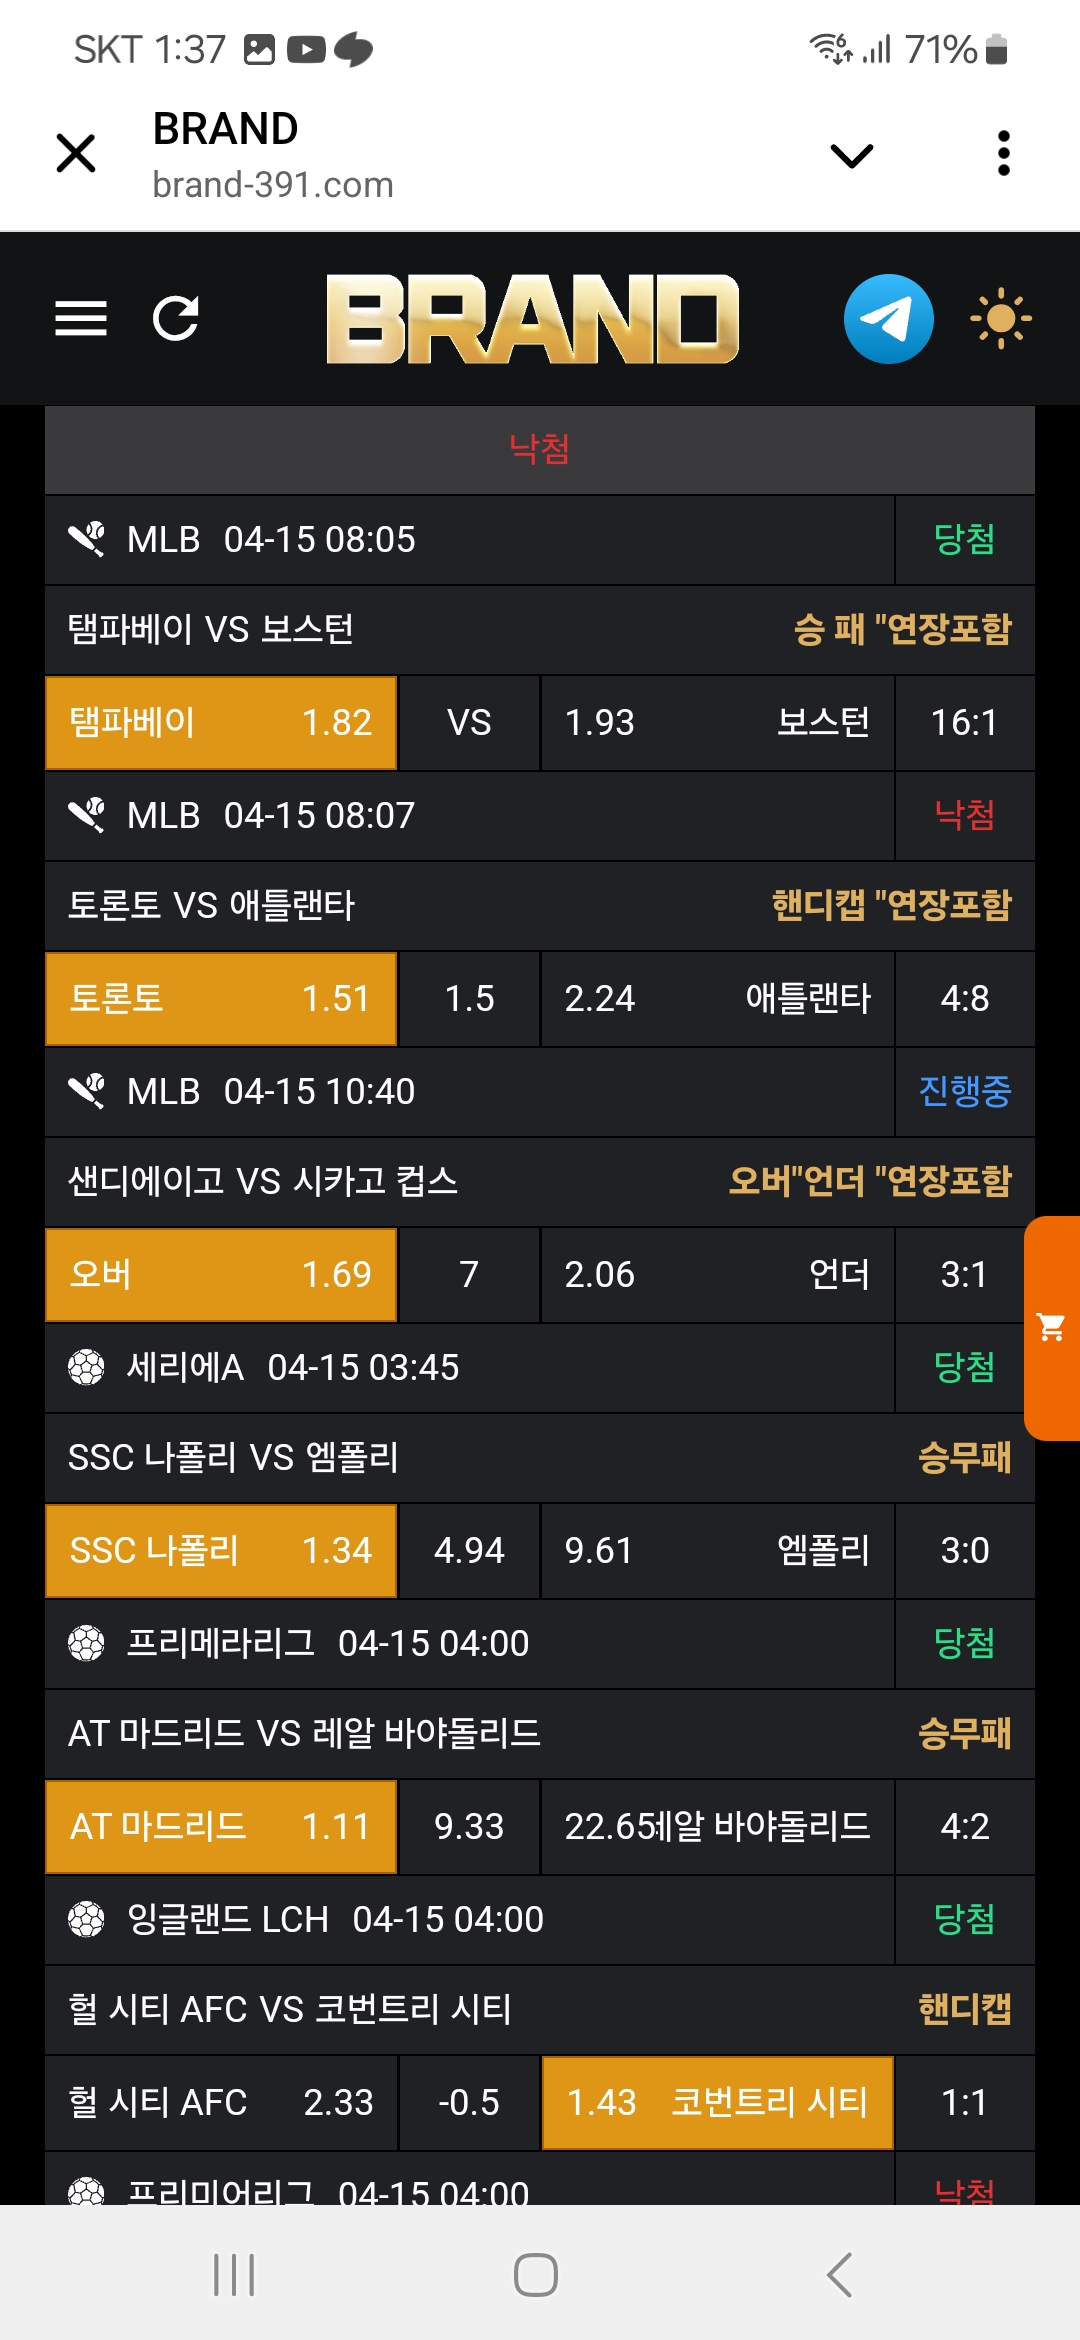1080x2340 pixels.
Task: Select the 언더 2.06 under bet
Action: coord(716,1275)
